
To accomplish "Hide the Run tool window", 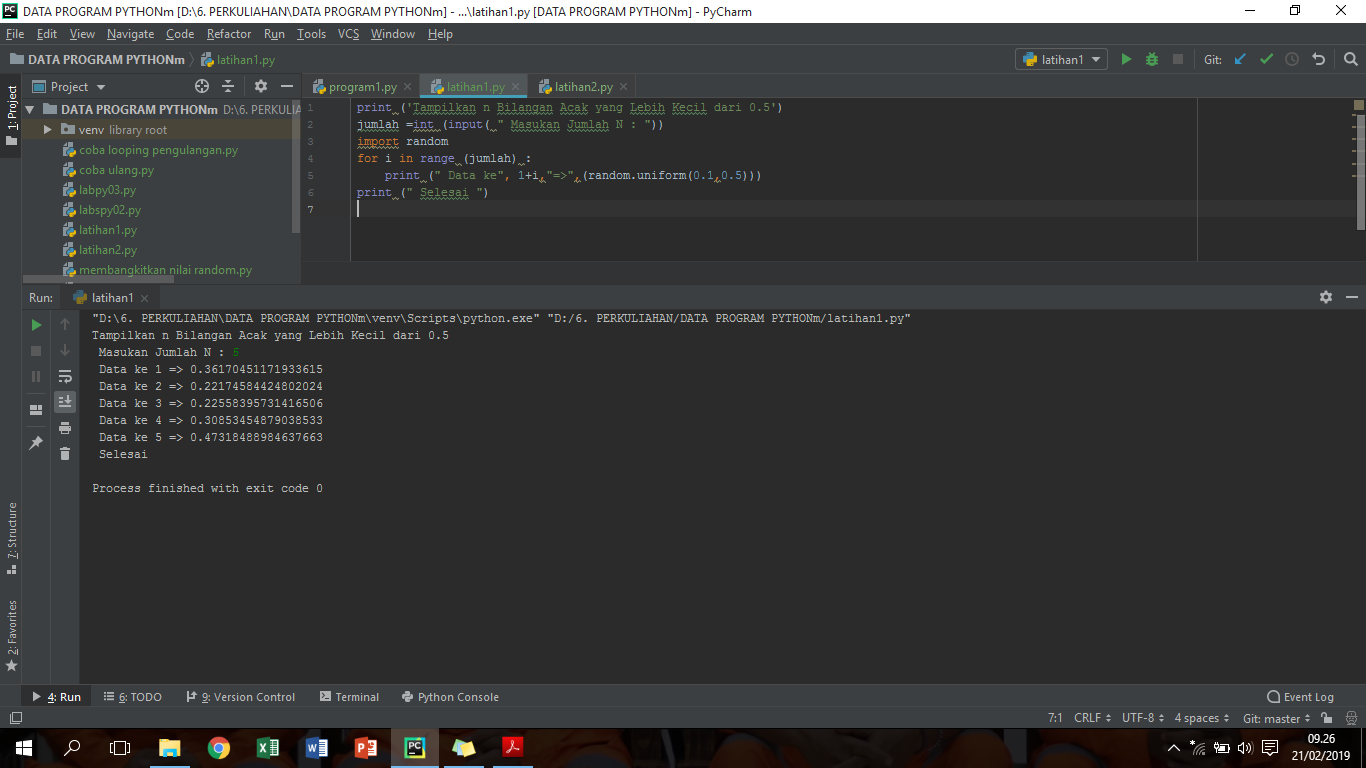I will coord(1352,297).
